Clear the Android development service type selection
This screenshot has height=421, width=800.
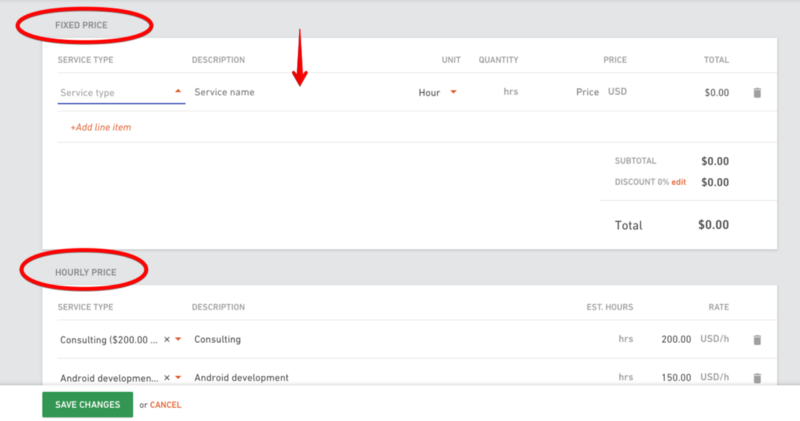[167, 378]
